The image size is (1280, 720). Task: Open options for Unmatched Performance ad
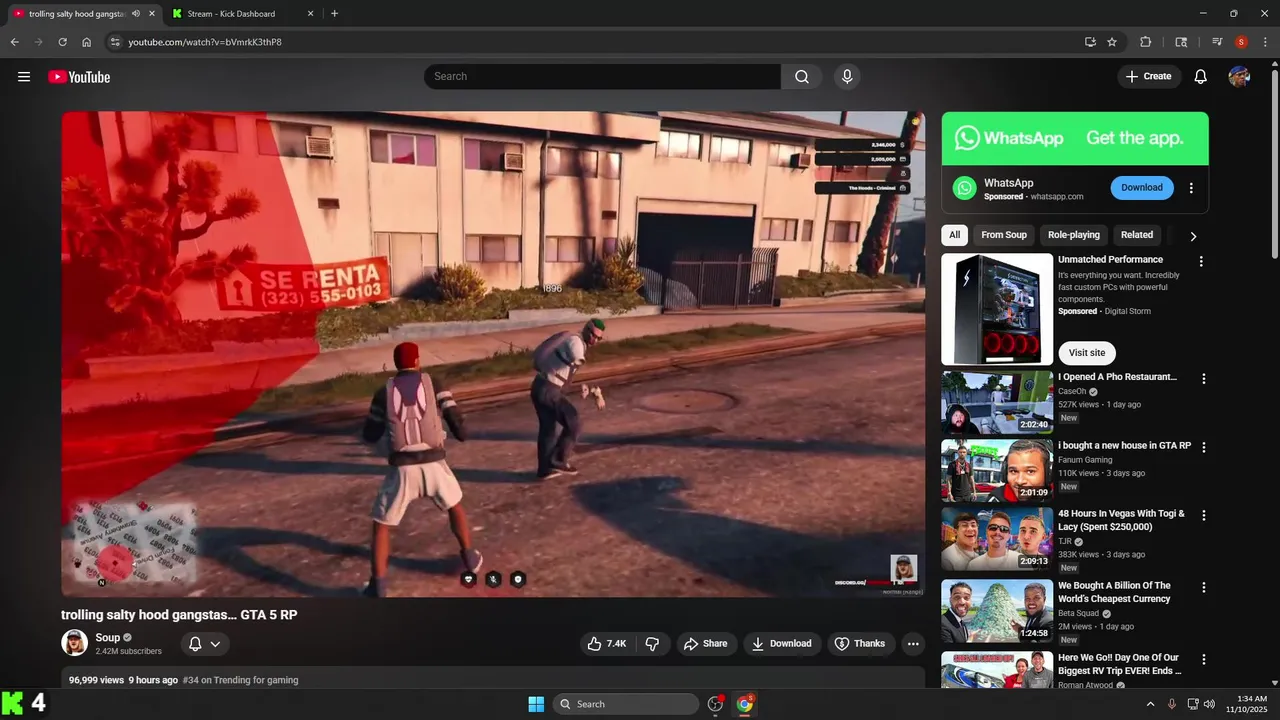(1201, 262)
